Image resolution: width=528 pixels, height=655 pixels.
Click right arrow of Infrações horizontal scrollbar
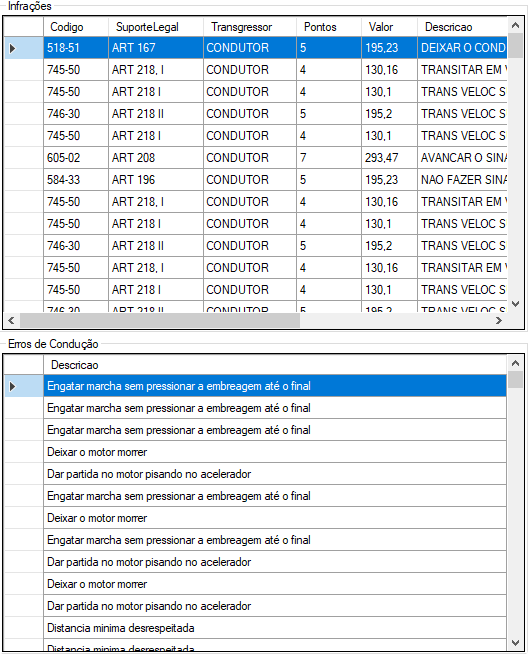point(499,320)
